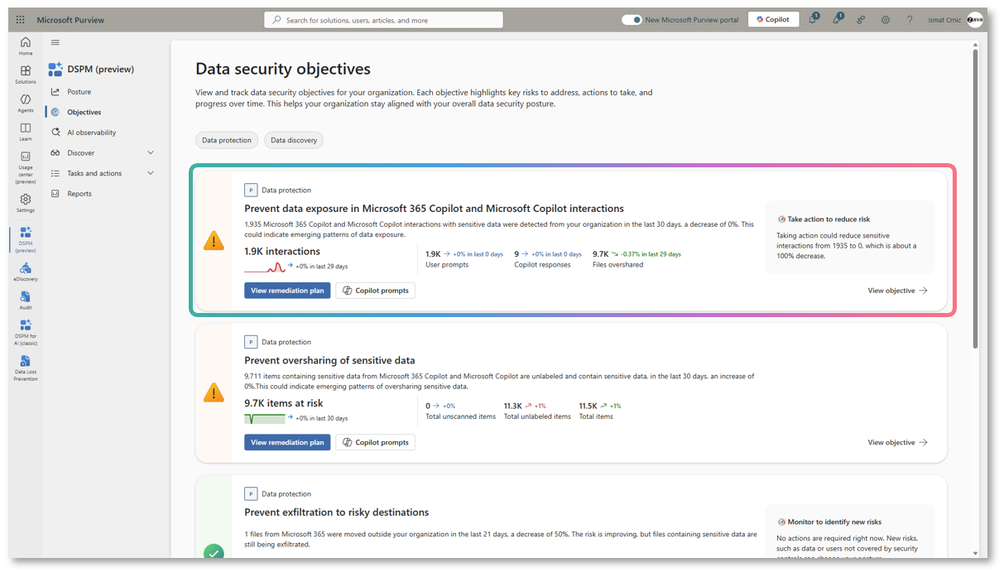Toggle the New Microsoft Purview portal switch
This screenshot has width=999, height=573.
click(x=632, y=20)
